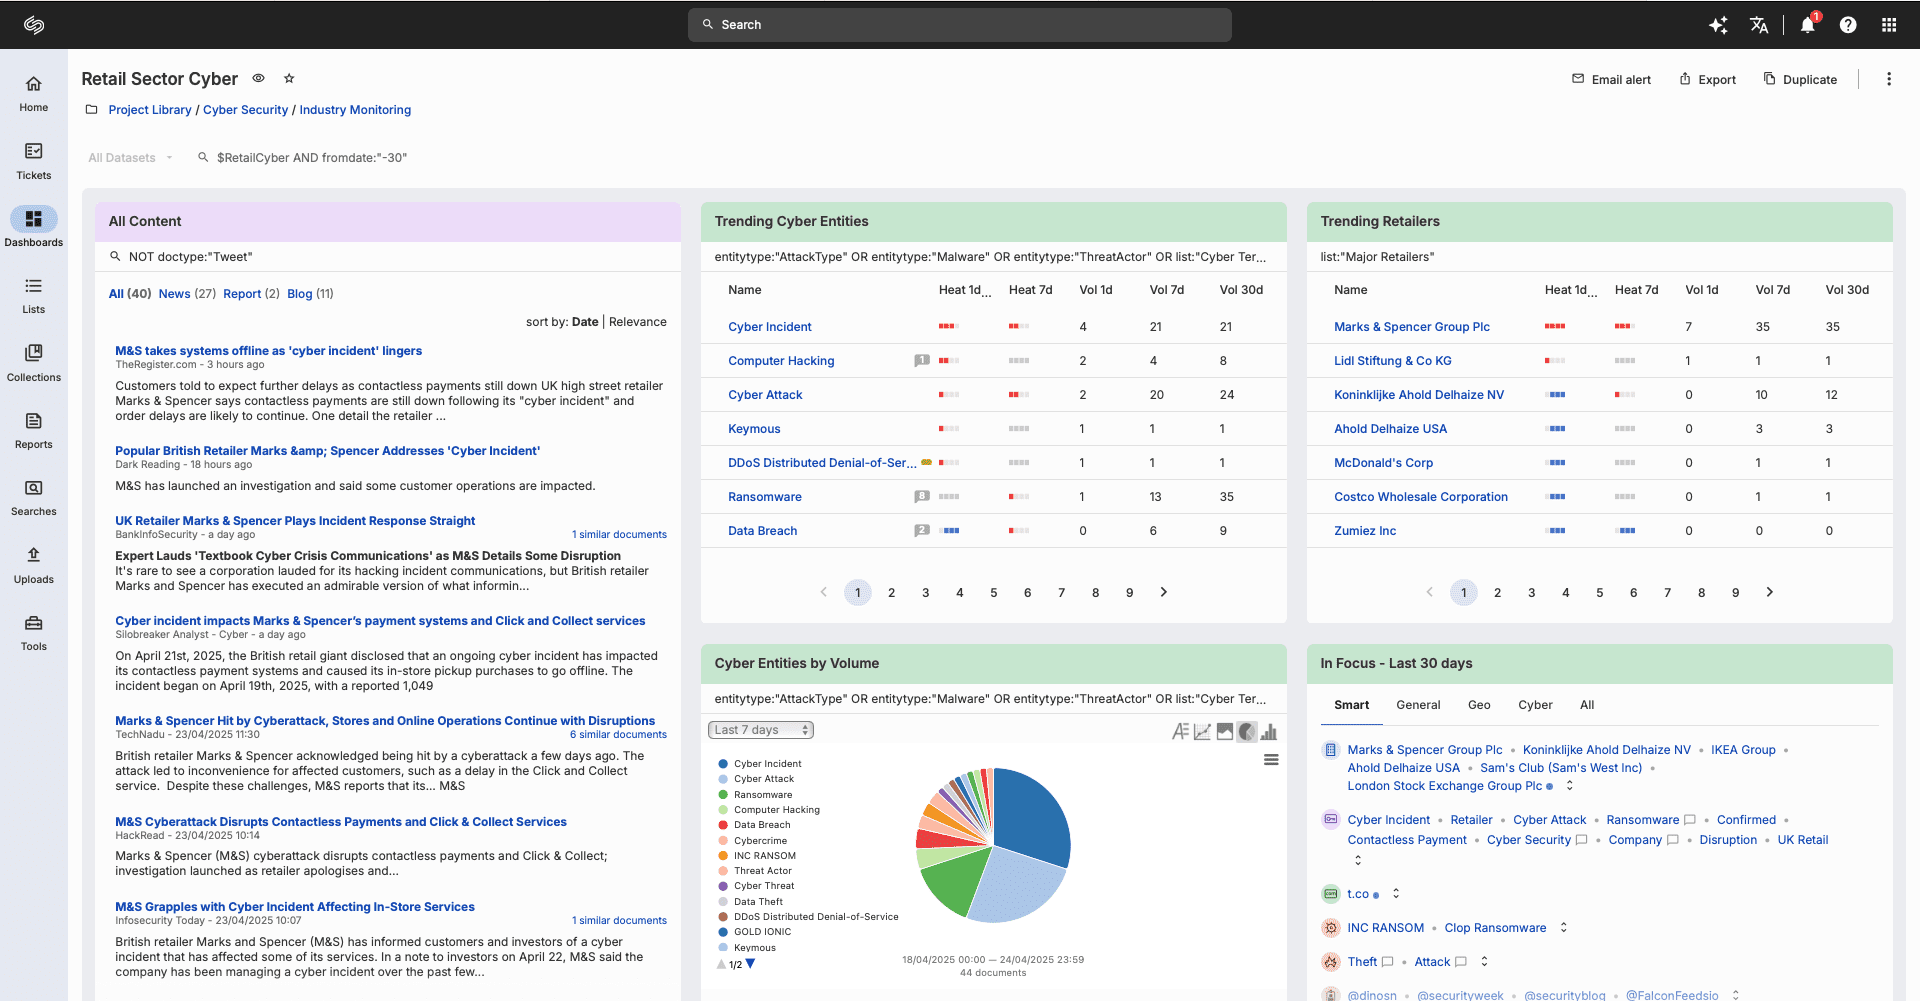The height and width of the screenshot is (1001, 1920).
Task: Edit the $RetailCyber dashboard query field
Action: [x=311, y=158]
